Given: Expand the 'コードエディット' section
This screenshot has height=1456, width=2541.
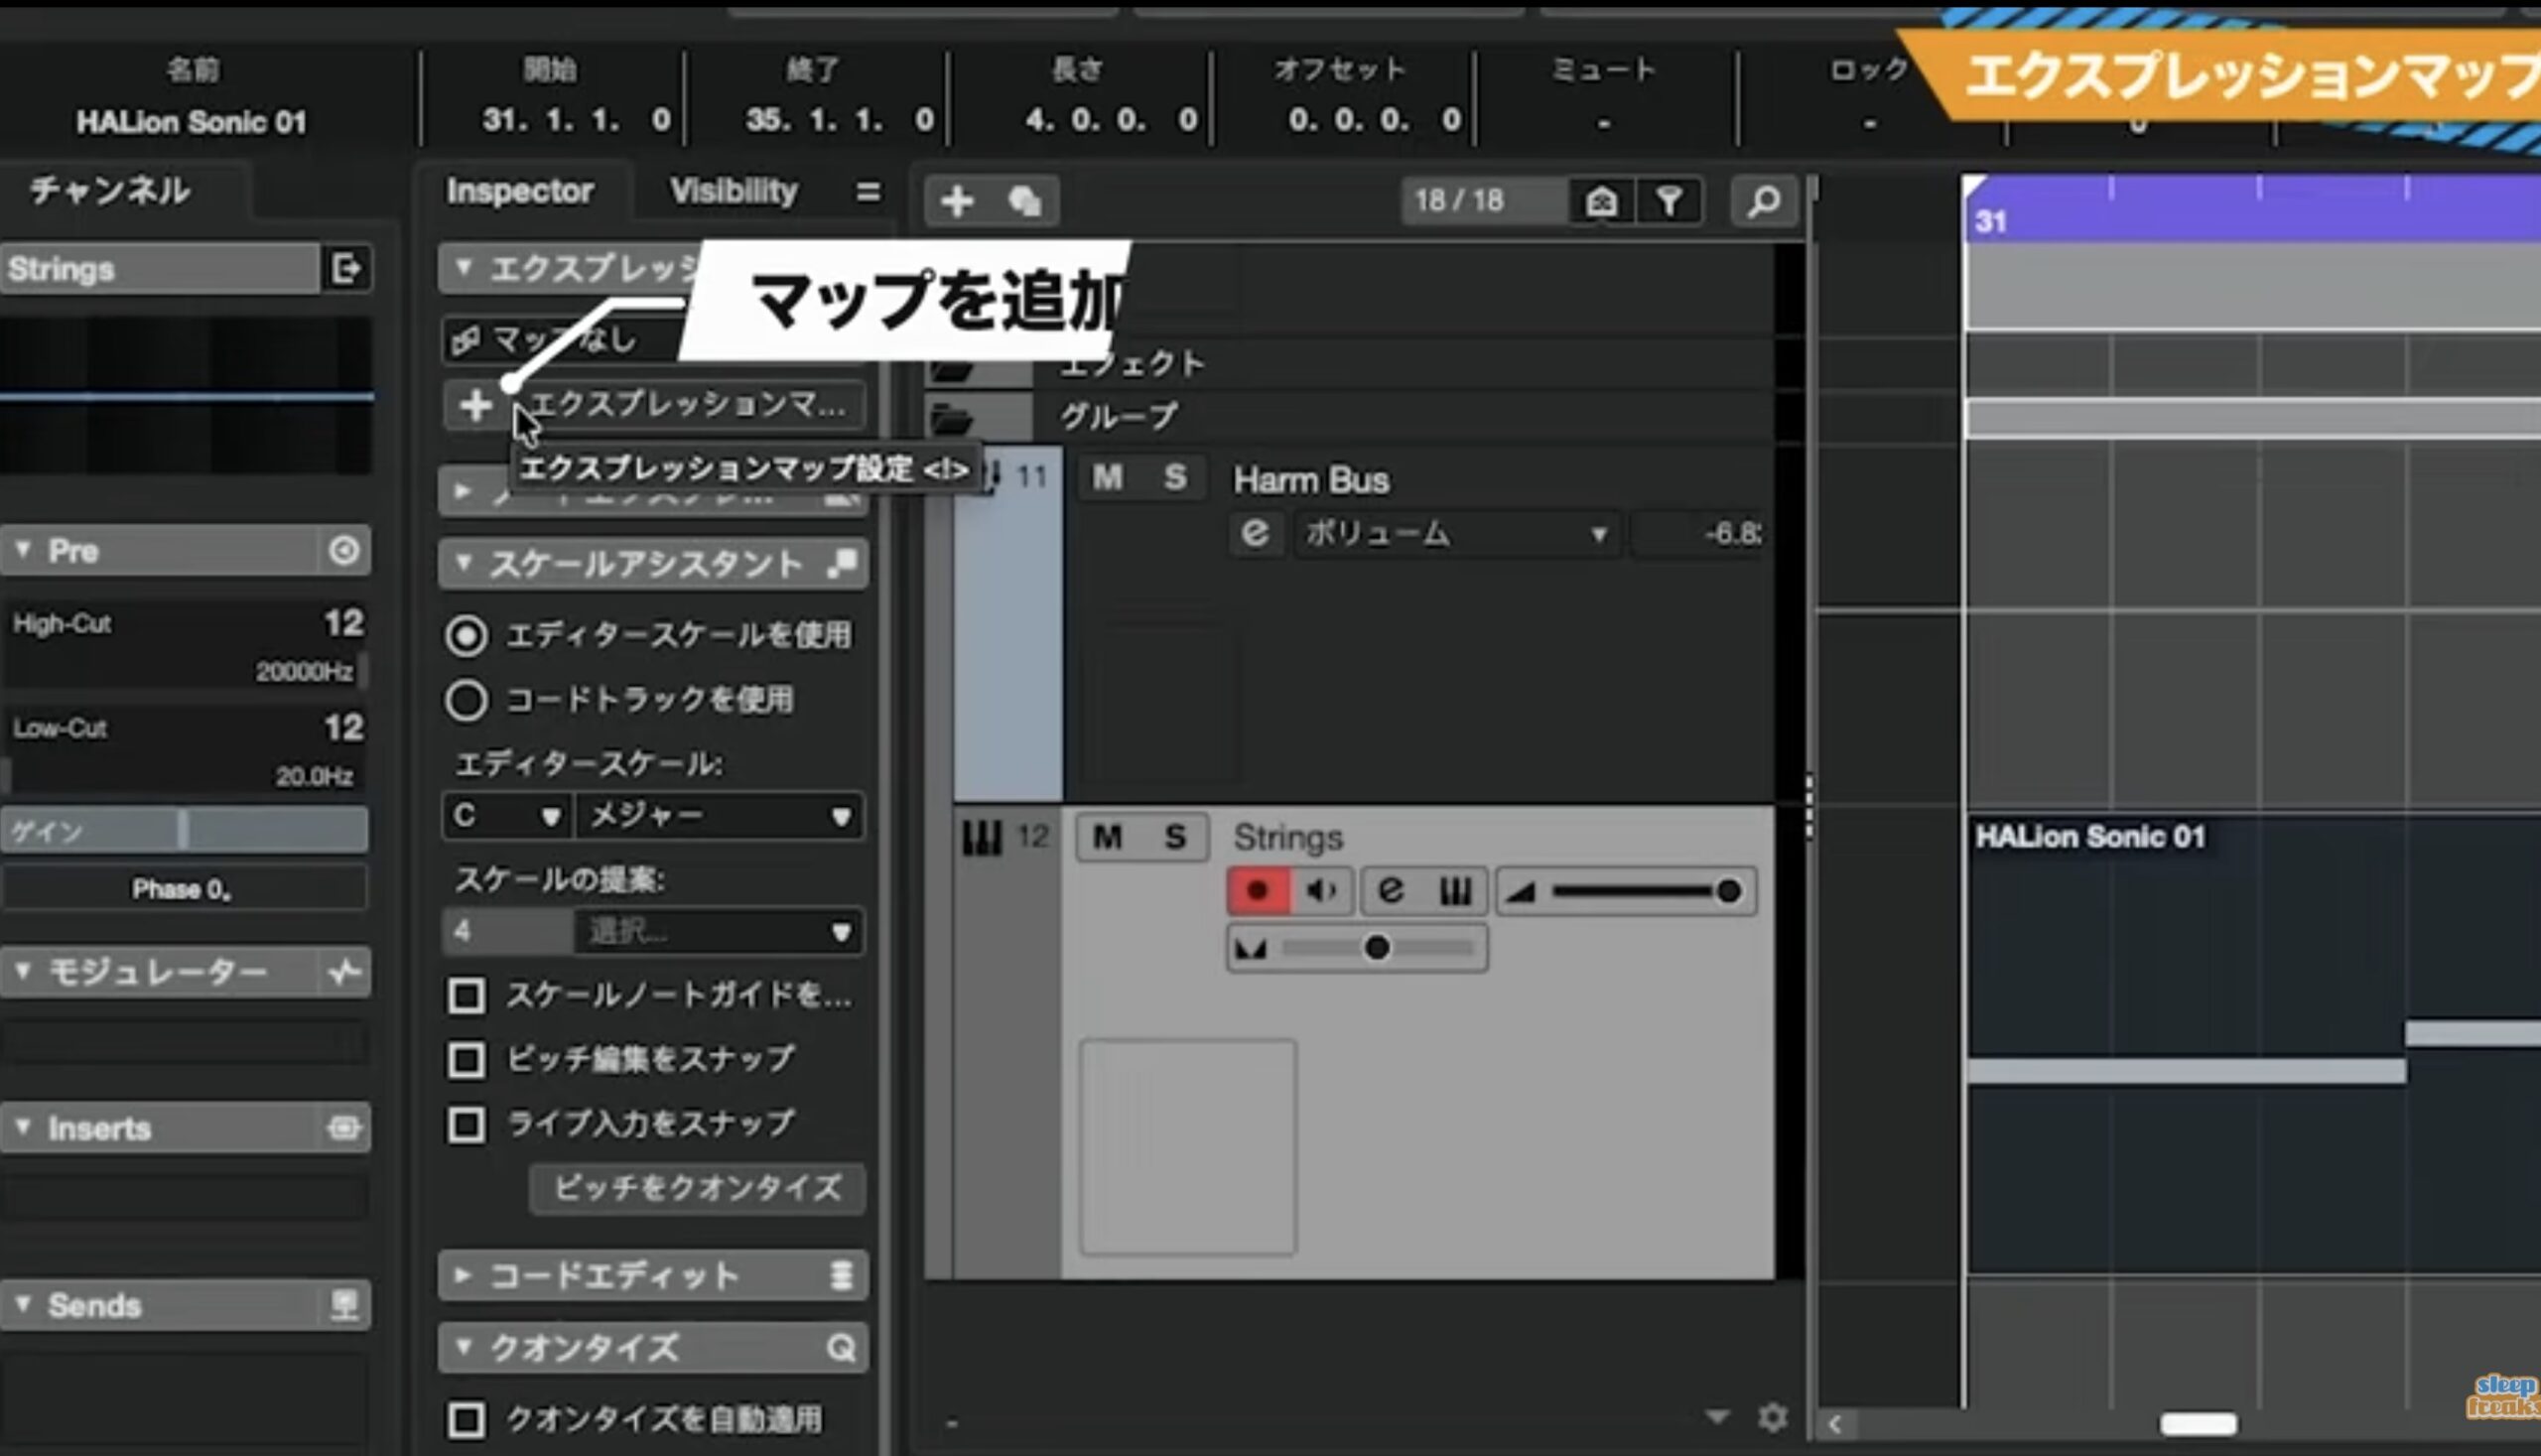Looking at the screenshot, I should [x=612, y=1275].
